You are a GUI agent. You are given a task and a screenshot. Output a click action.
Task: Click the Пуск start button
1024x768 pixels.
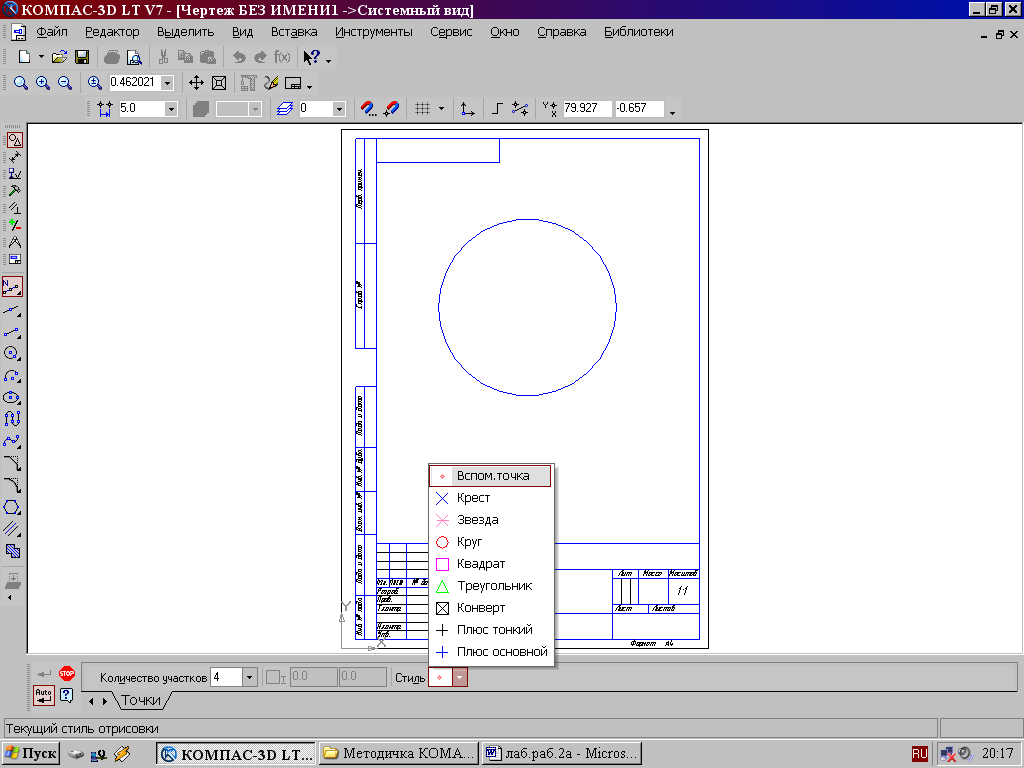coord(31,754)
